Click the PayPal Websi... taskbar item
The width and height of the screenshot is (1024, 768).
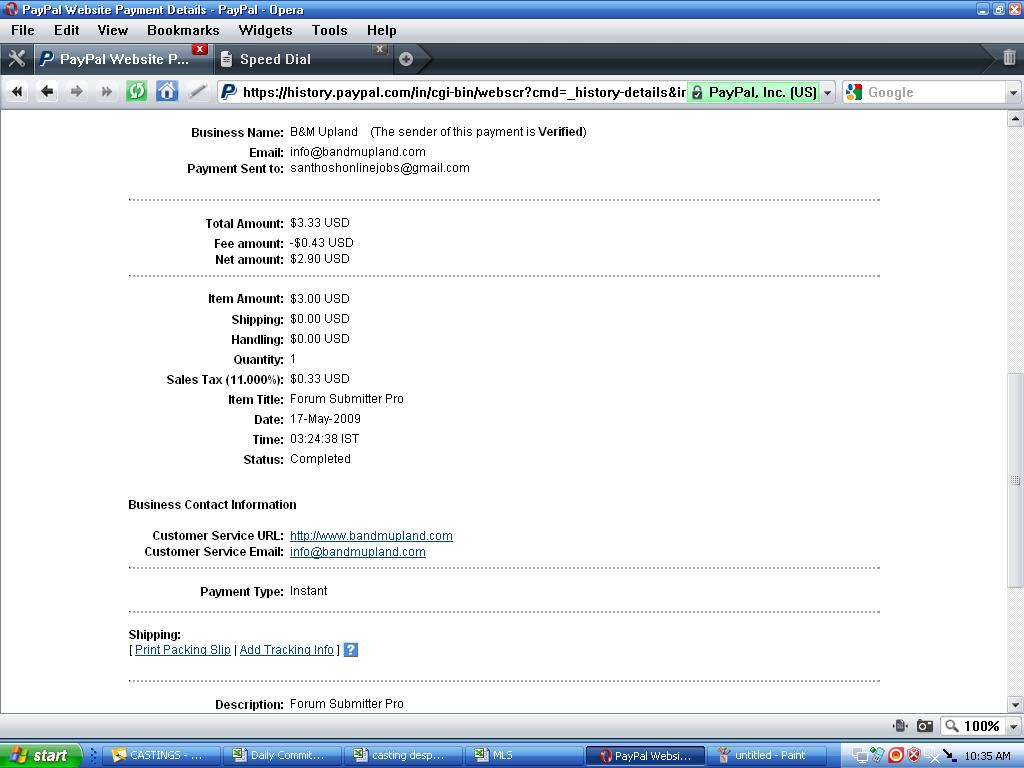click(x=645, y=756)
